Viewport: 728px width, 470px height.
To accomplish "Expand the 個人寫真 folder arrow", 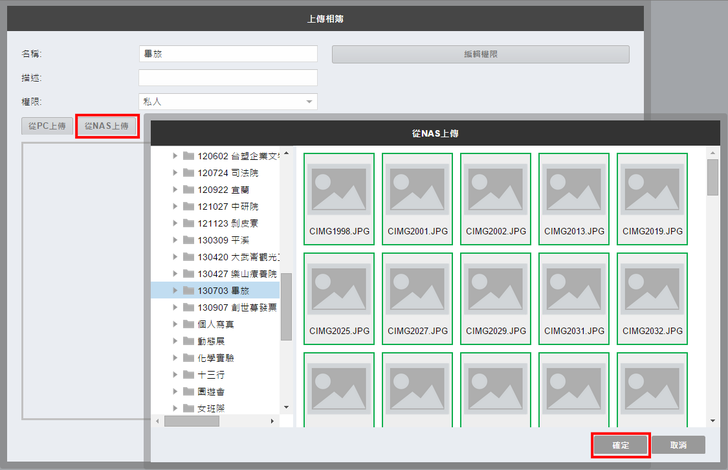I will coord(175,324).
